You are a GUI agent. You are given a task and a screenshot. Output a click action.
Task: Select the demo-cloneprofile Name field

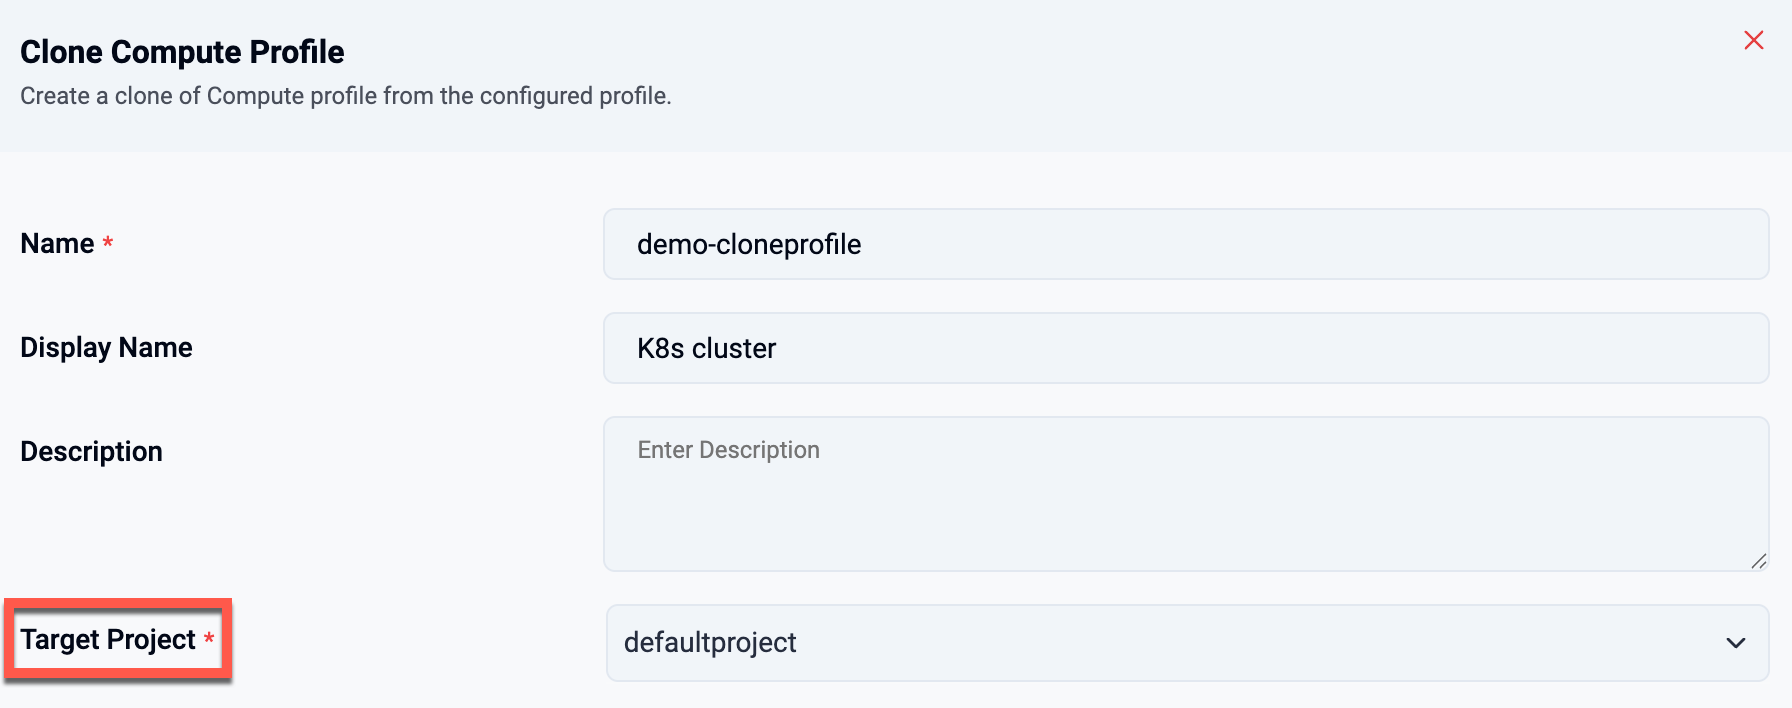pyautogui.click(x=1187, y=244)
